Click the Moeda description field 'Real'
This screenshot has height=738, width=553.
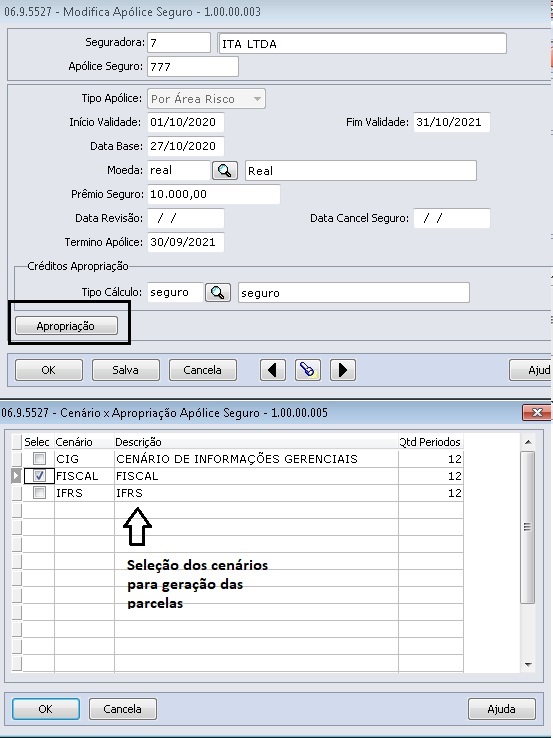tap(361, 170)
